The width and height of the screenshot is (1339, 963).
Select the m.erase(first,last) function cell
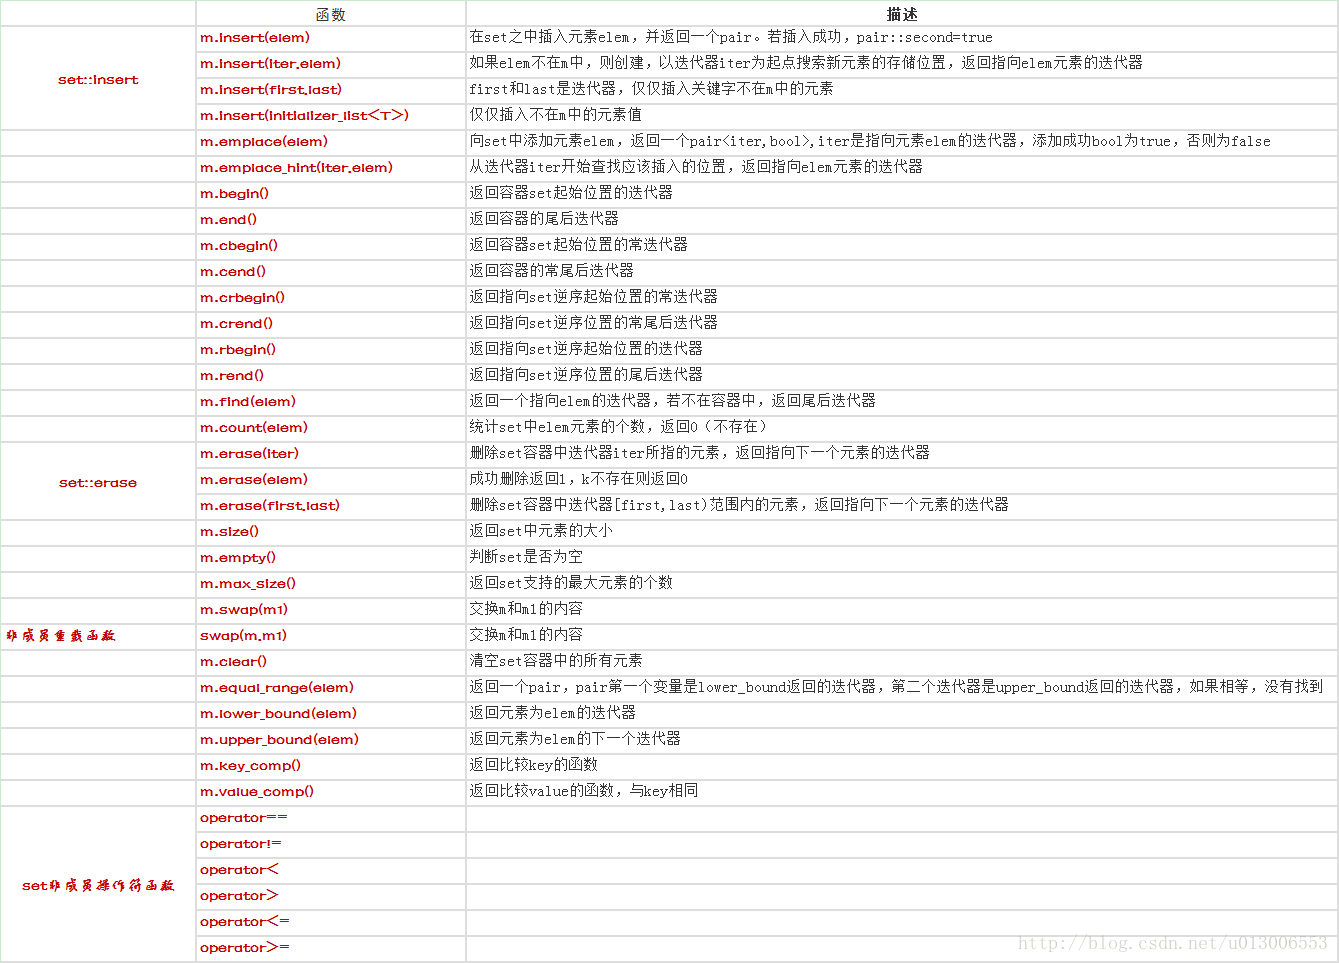click(x=331, y=506)
